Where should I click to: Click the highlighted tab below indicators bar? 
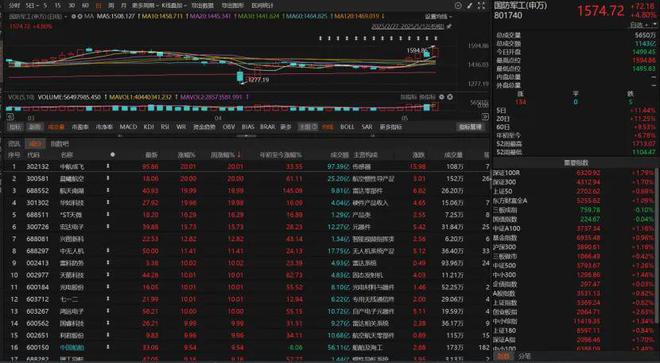[35, 144]
